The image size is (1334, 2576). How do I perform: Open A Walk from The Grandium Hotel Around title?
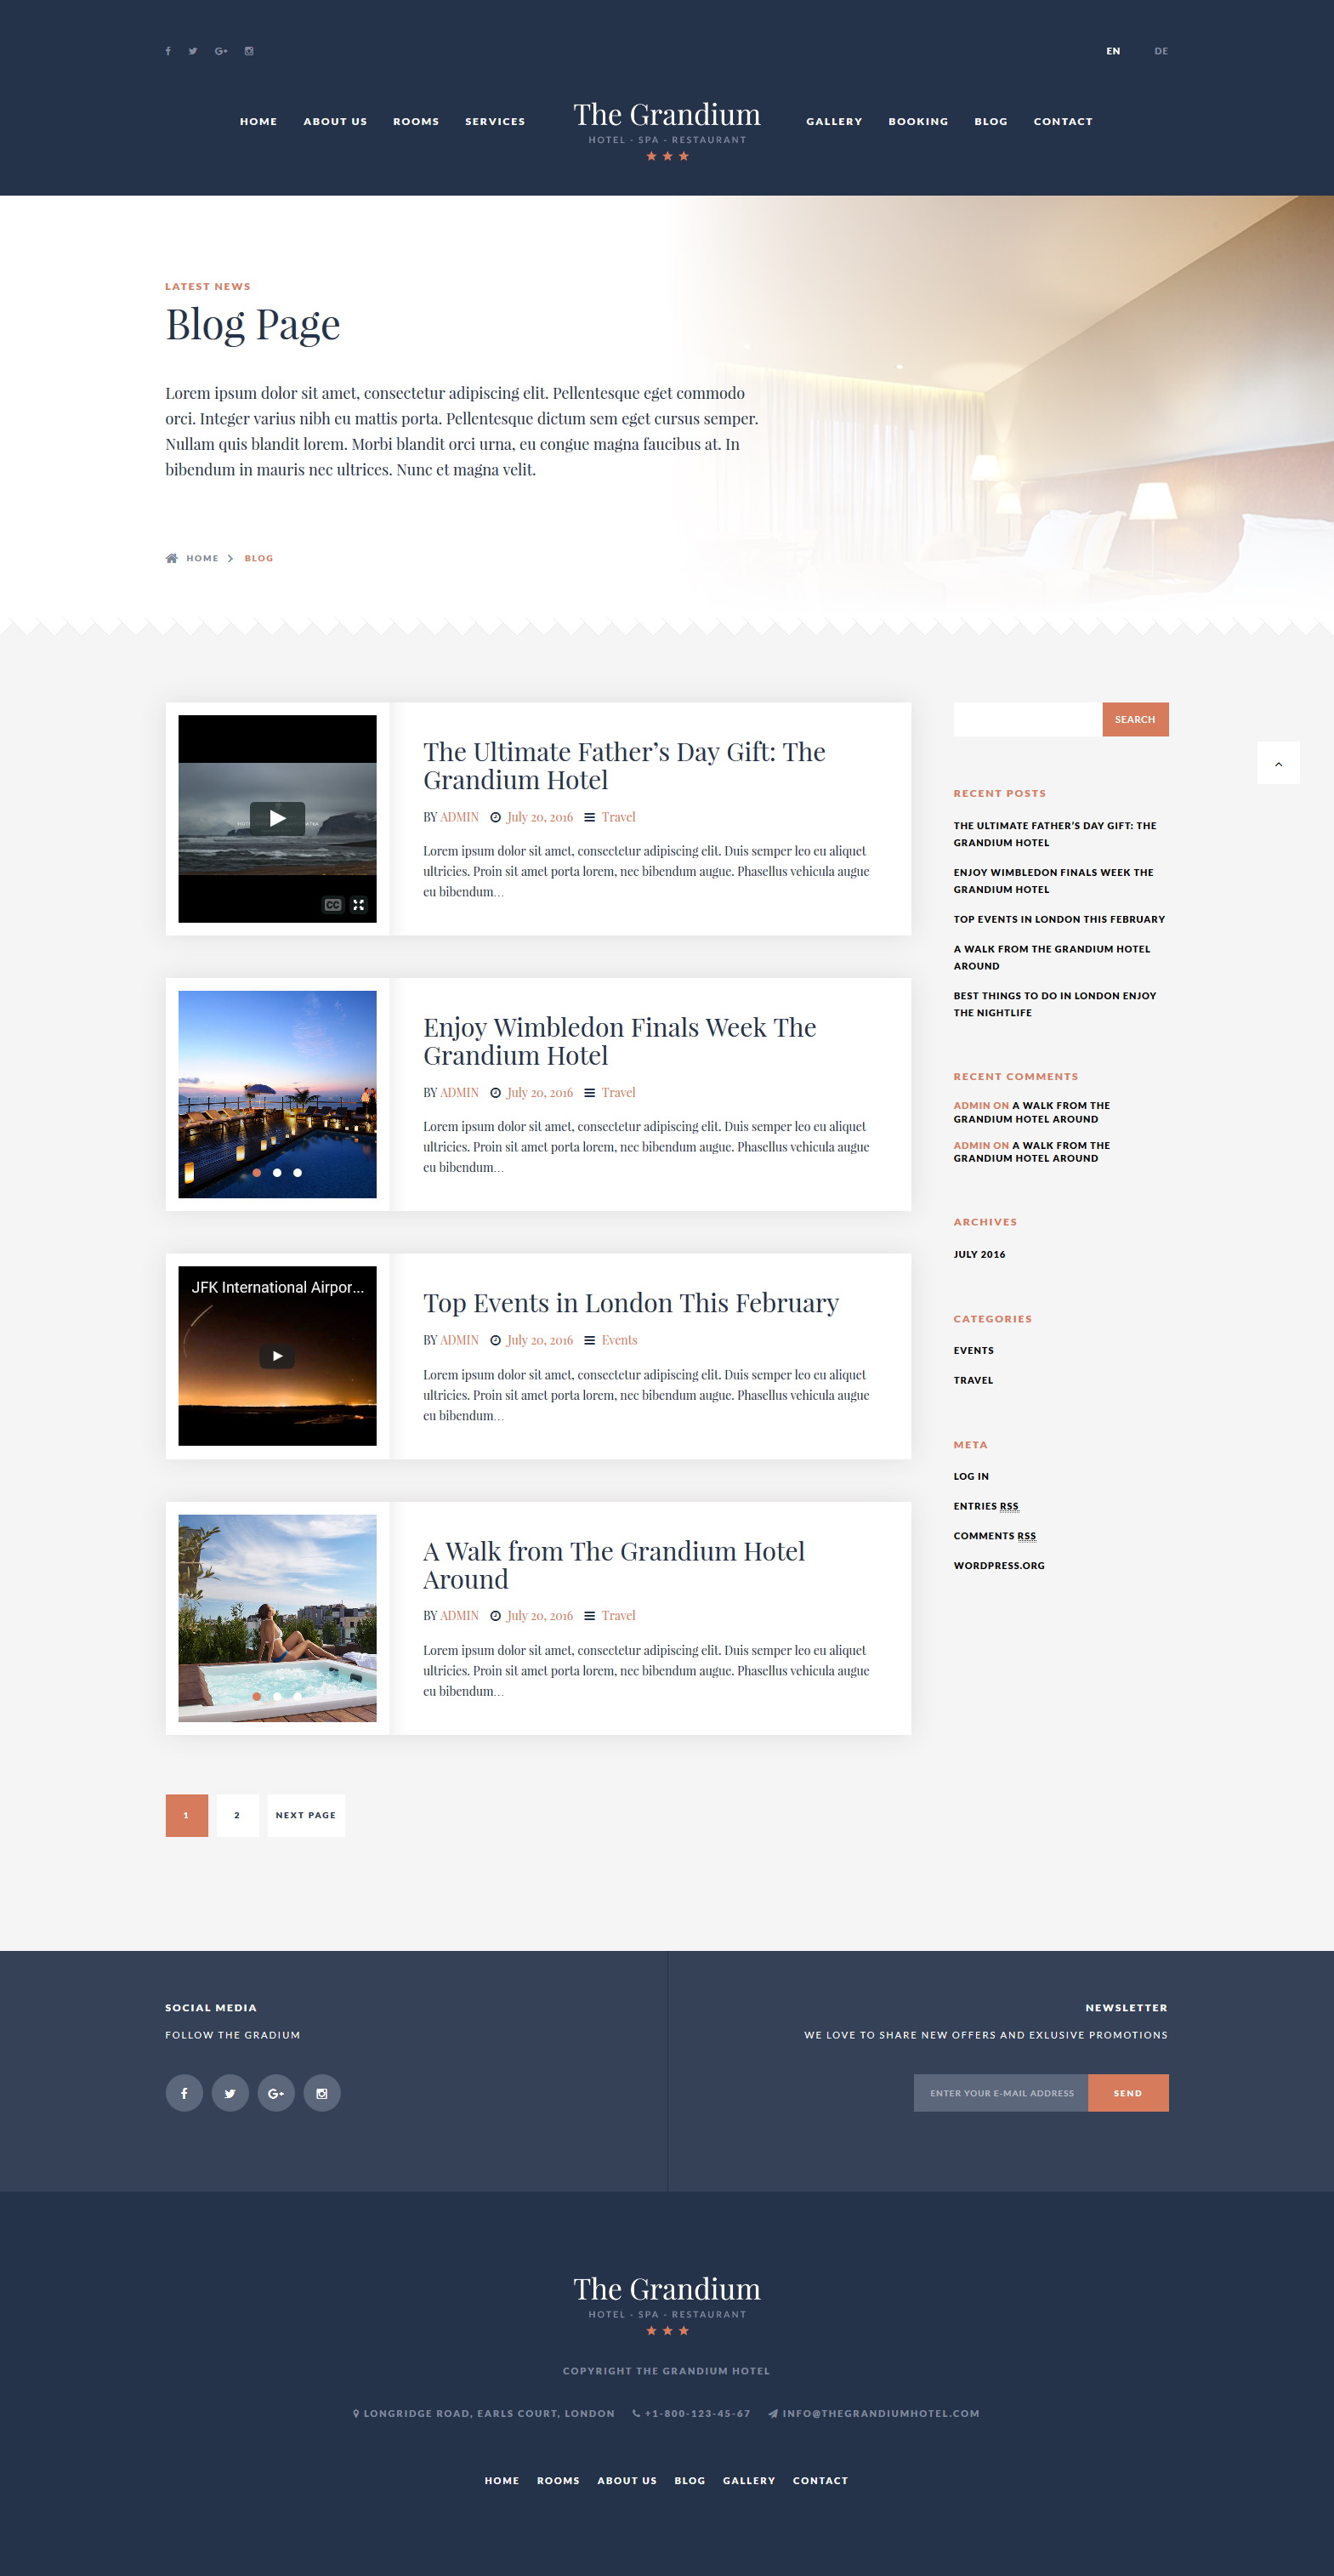[614, 1565]
